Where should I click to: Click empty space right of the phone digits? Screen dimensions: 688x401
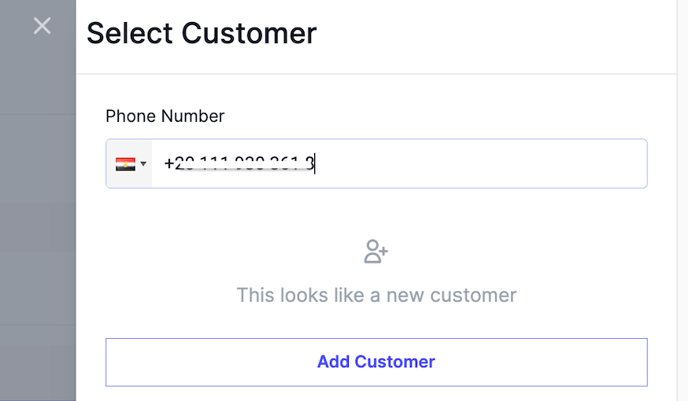500,164
